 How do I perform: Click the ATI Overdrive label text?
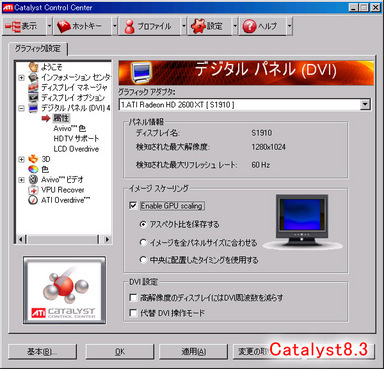click(65, 200)
